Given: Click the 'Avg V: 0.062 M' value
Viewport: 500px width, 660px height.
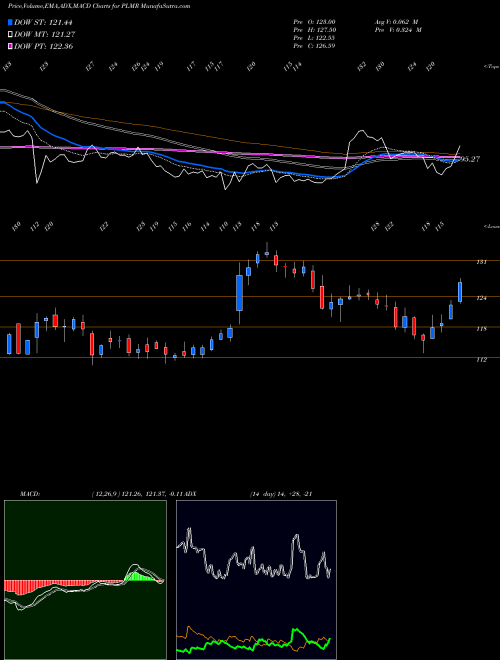Looking at the screenshot, I should pos(398,22).
